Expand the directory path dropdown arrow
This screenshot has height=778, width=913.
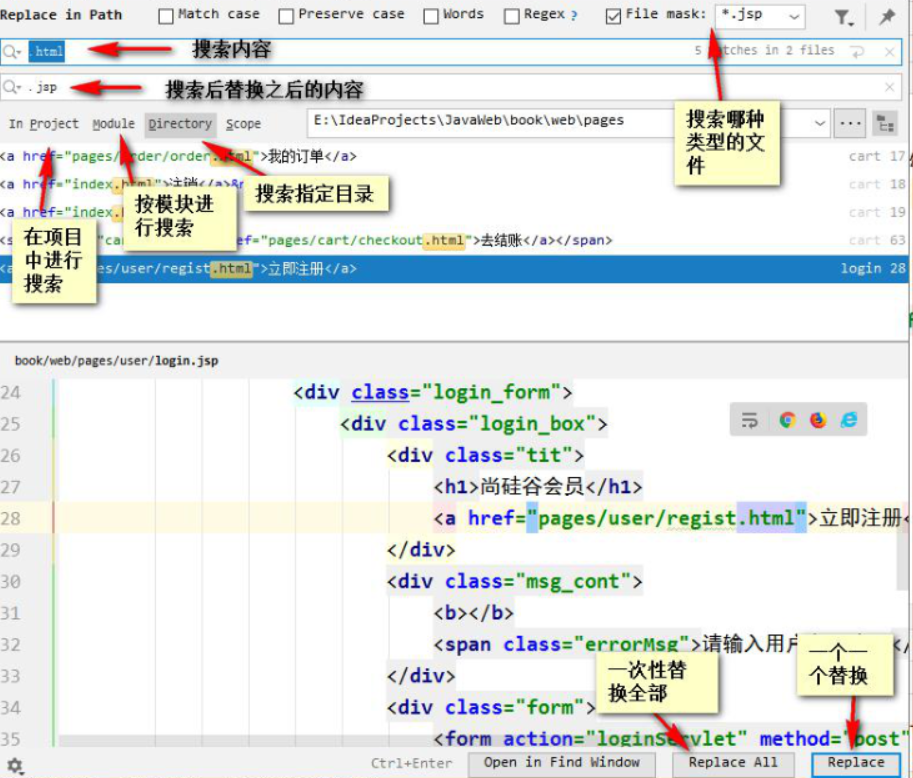(819, 123)
